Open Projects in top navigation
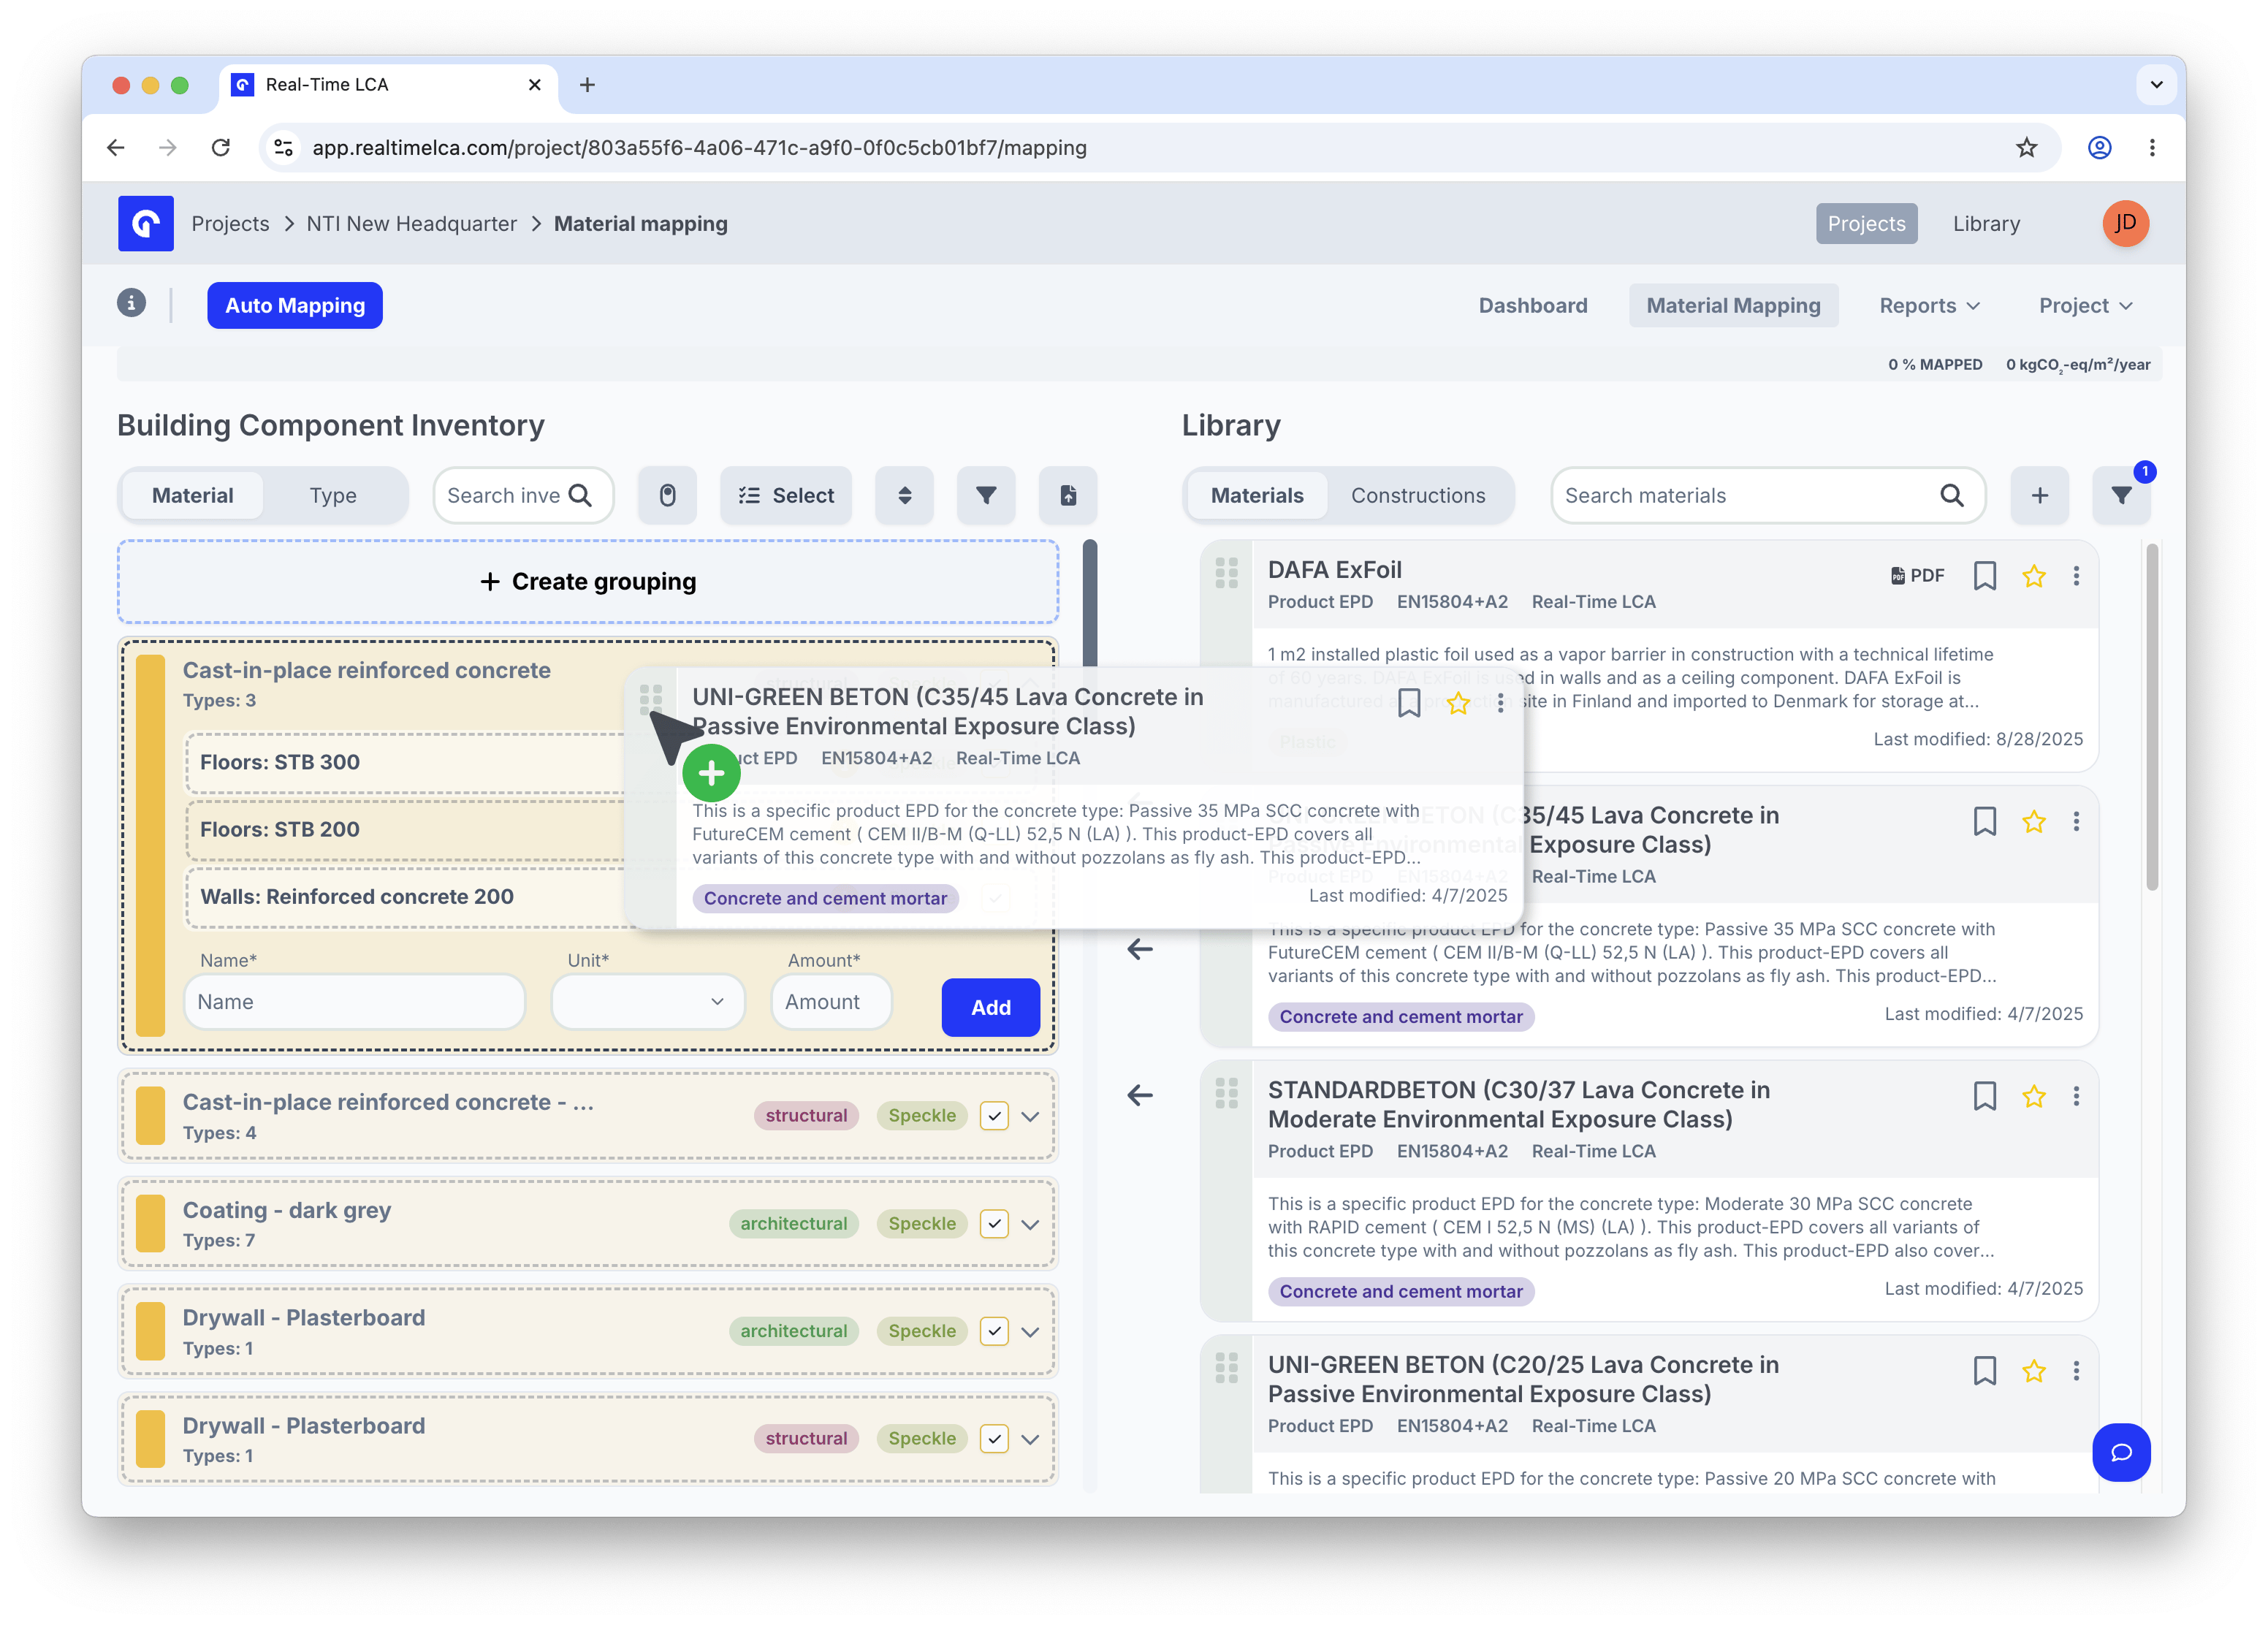The height and width of the screenshot is (1625, 2268). (1866, 223)
